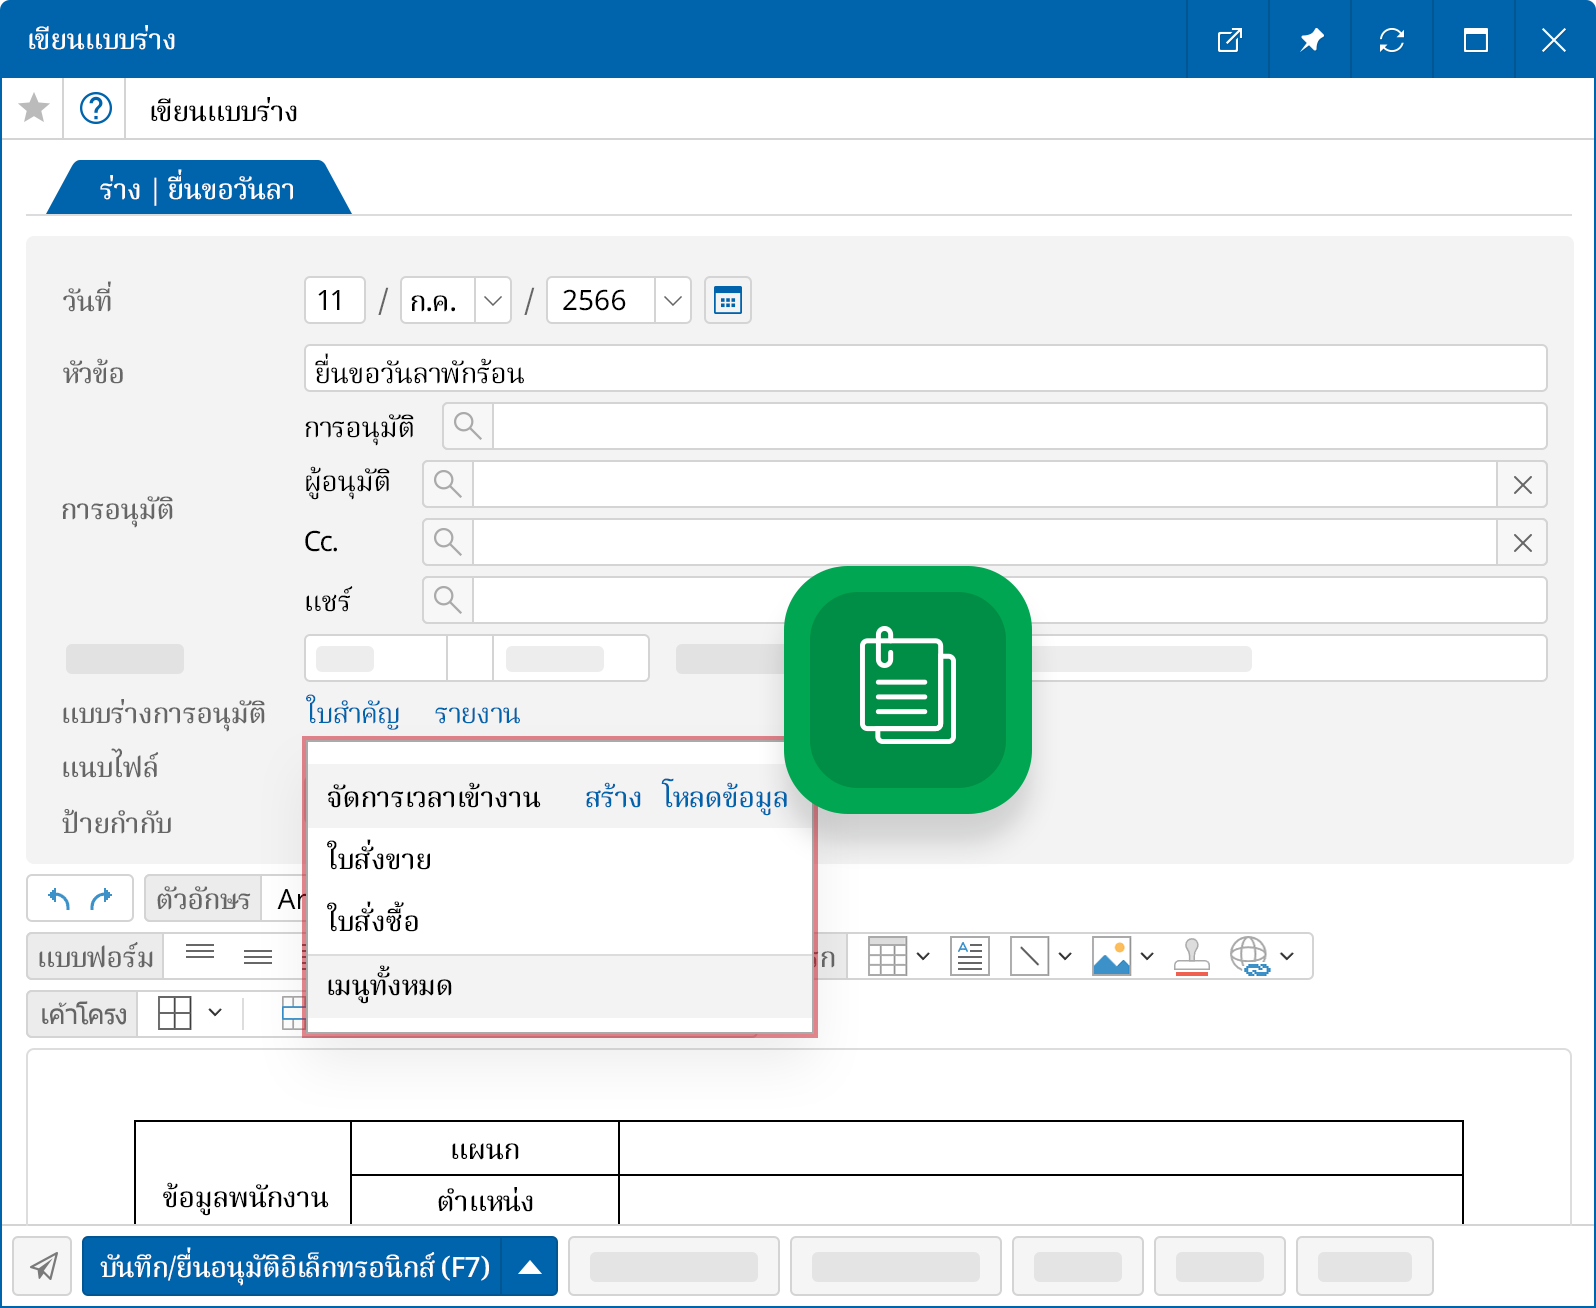
Task: Pin the draft window
Action: click(1310, 40)
